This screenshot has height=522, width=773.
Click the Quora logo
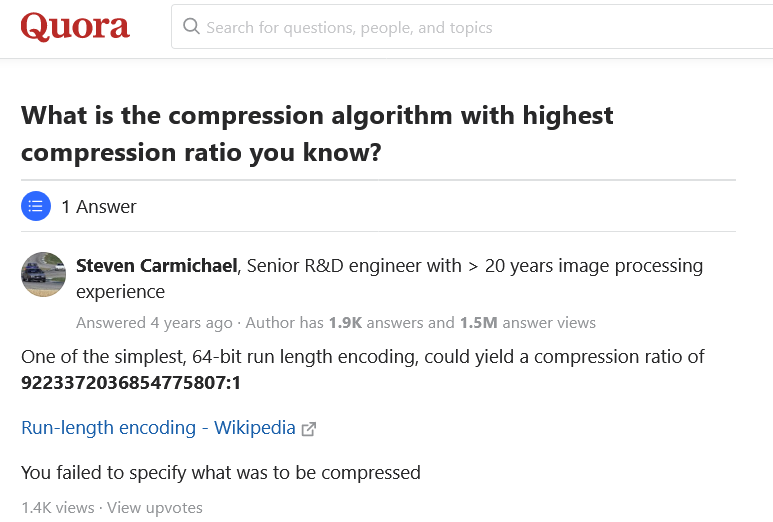(x=75, y=27)
